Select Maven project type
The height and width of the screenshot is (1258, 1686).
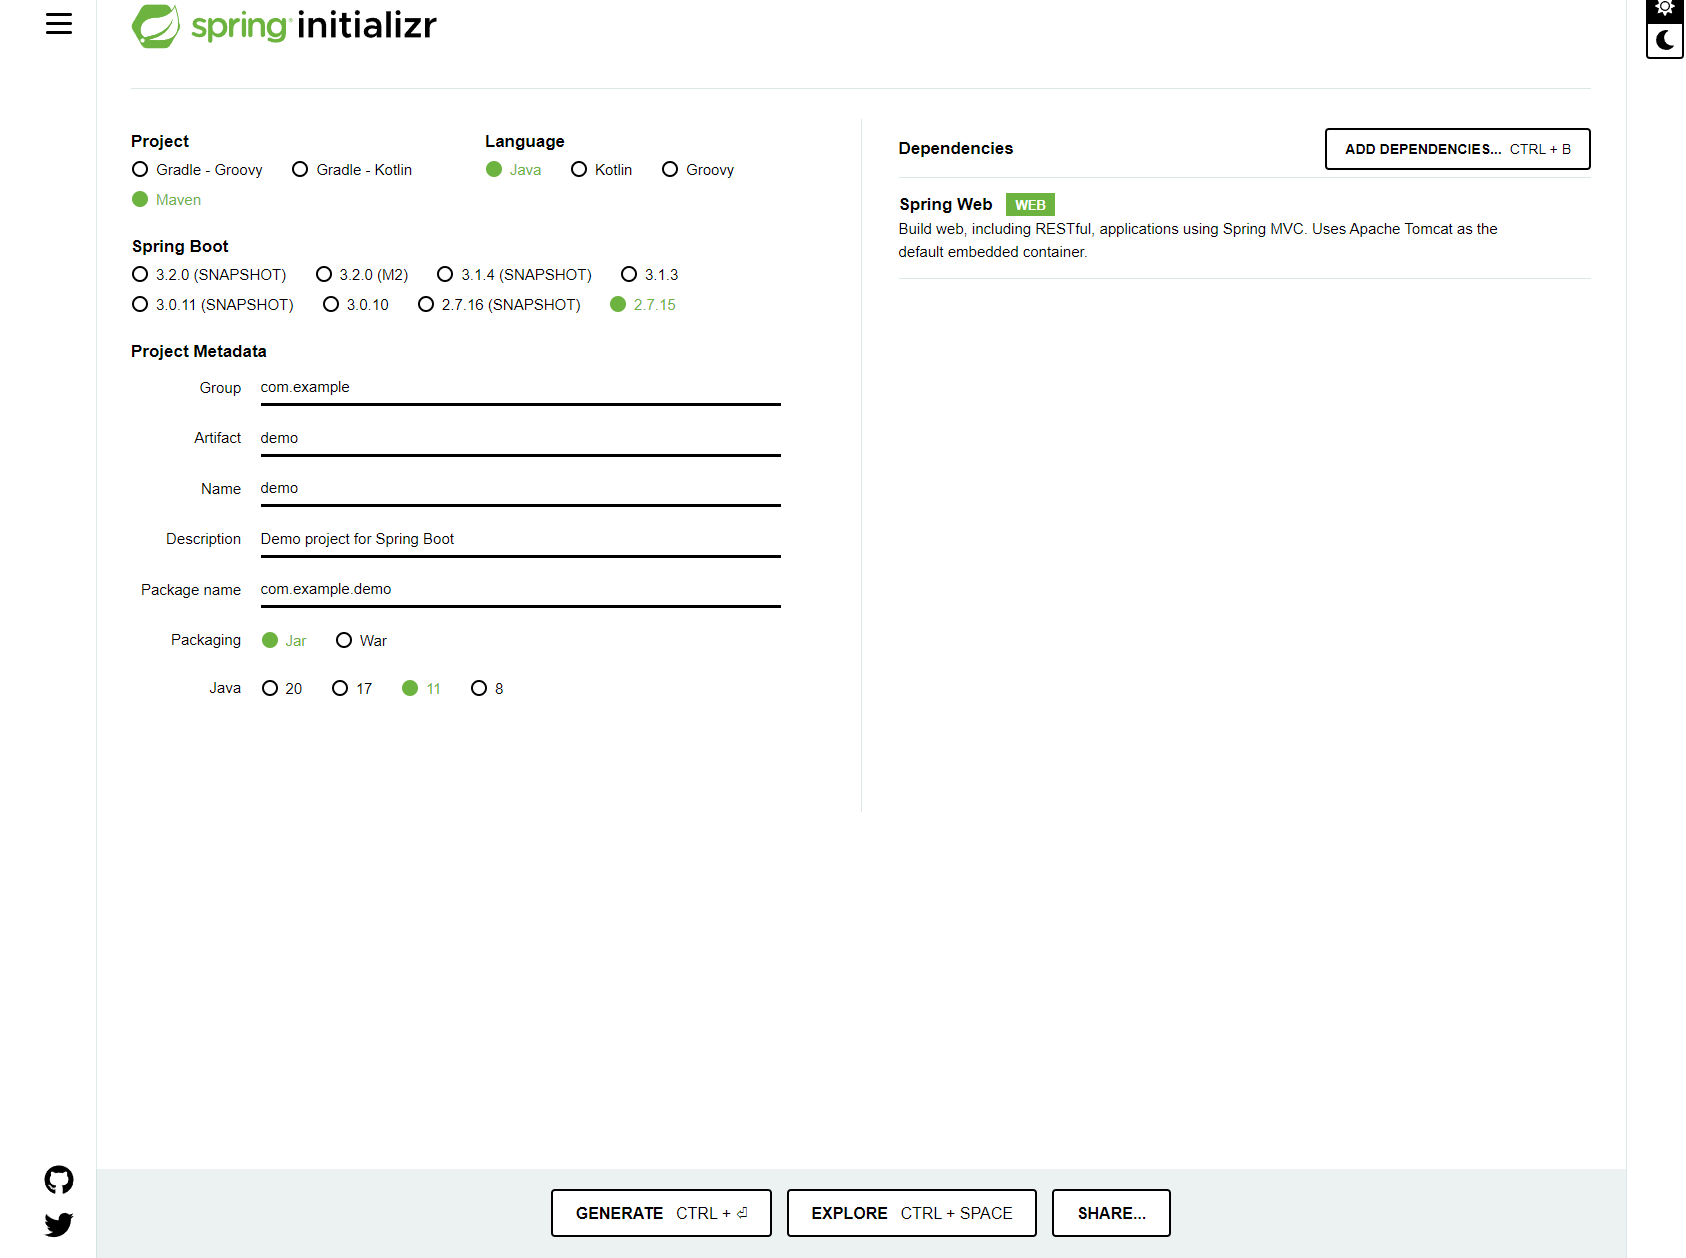[167, 200]
